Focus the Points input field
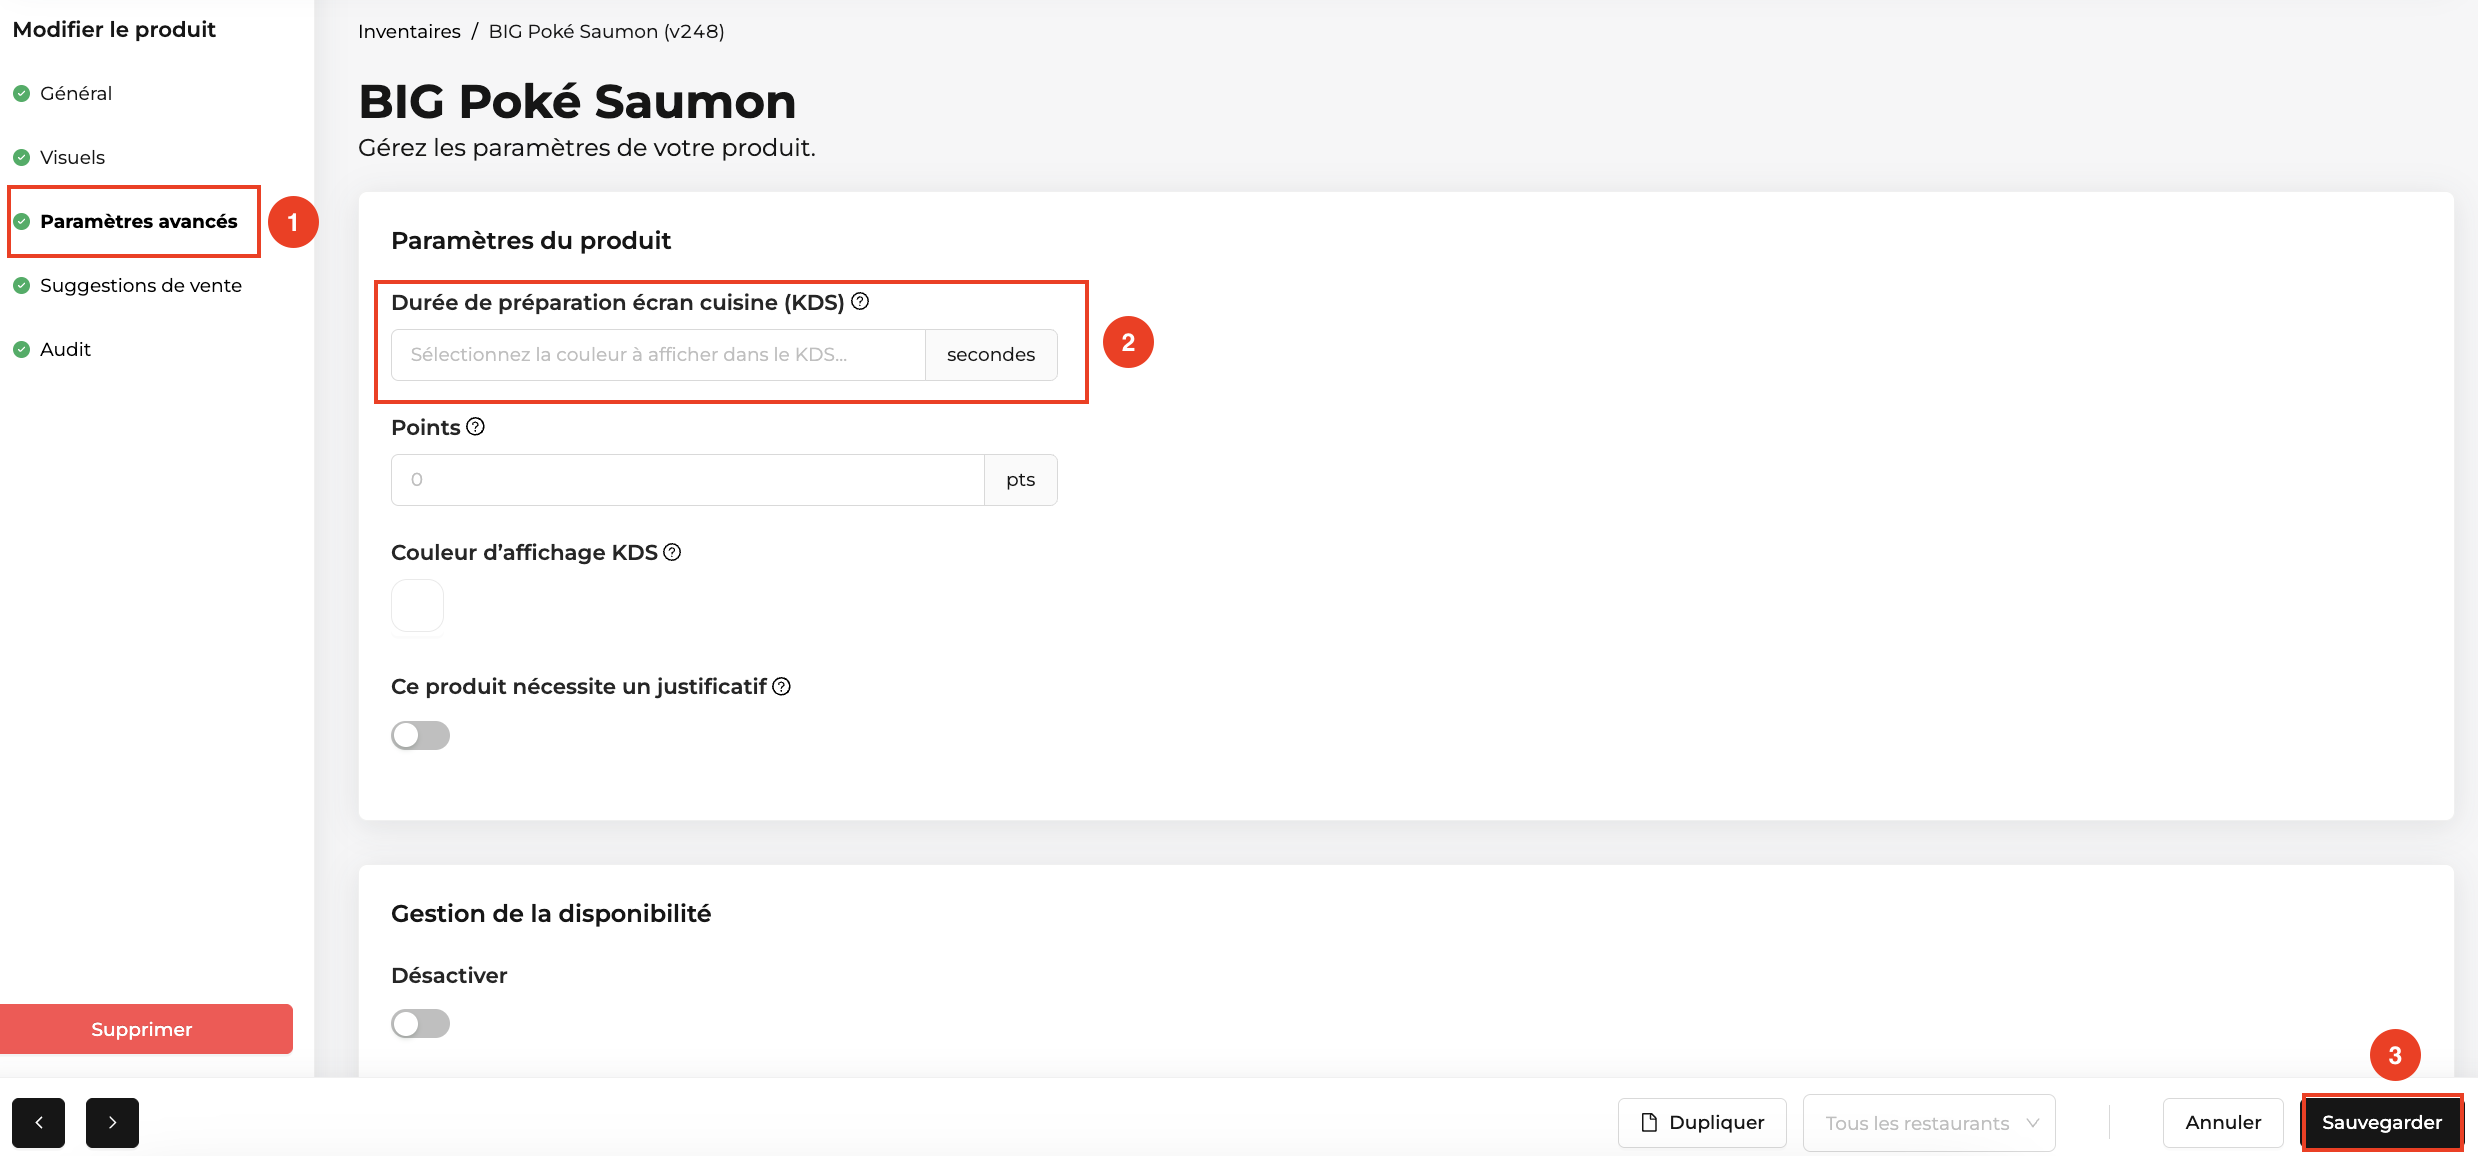2478x1156 pixels. pos(688,480)
